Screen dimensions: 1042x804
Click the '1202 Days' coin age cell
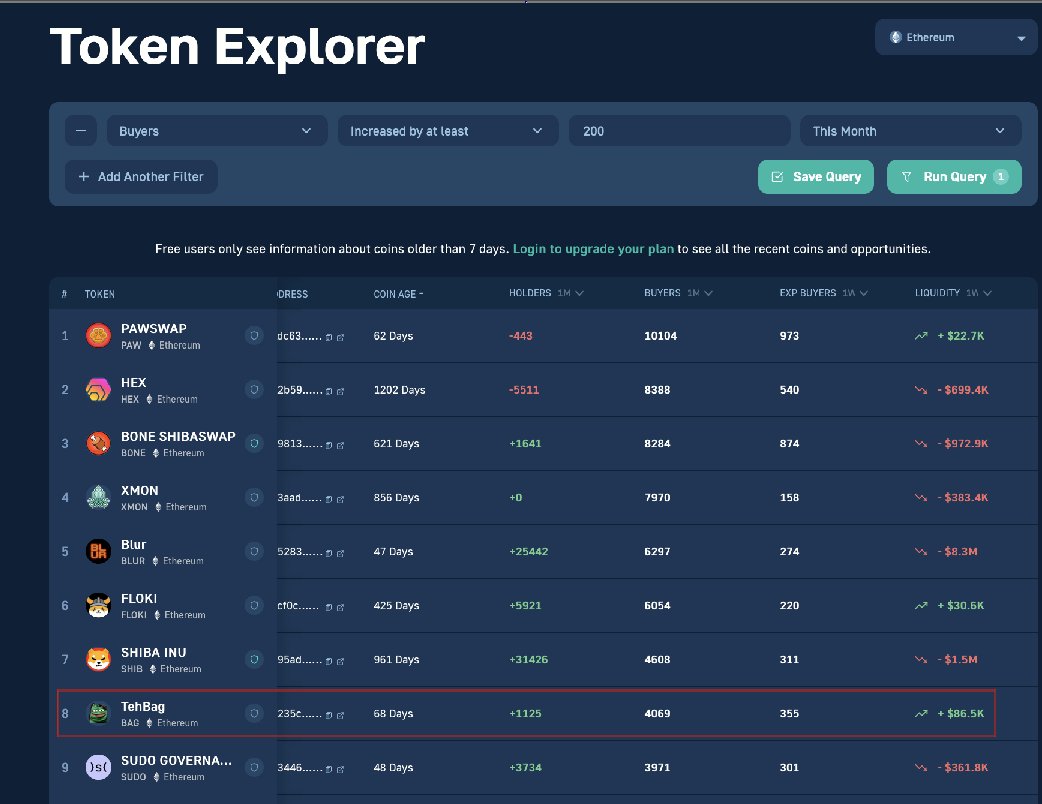click(x=399, y=389)
